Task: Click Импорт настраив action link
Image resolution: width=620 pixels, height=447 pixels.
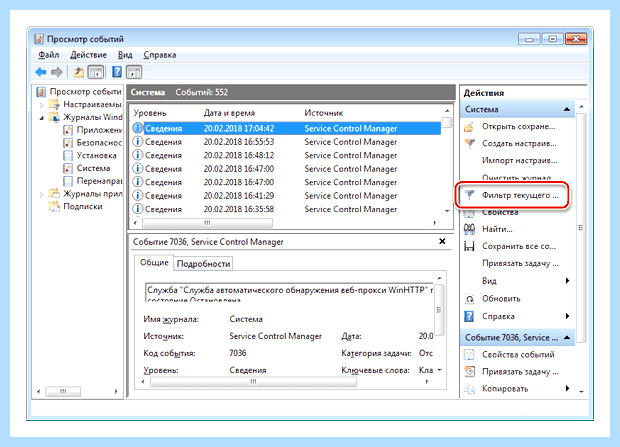Action: [520, 160]
